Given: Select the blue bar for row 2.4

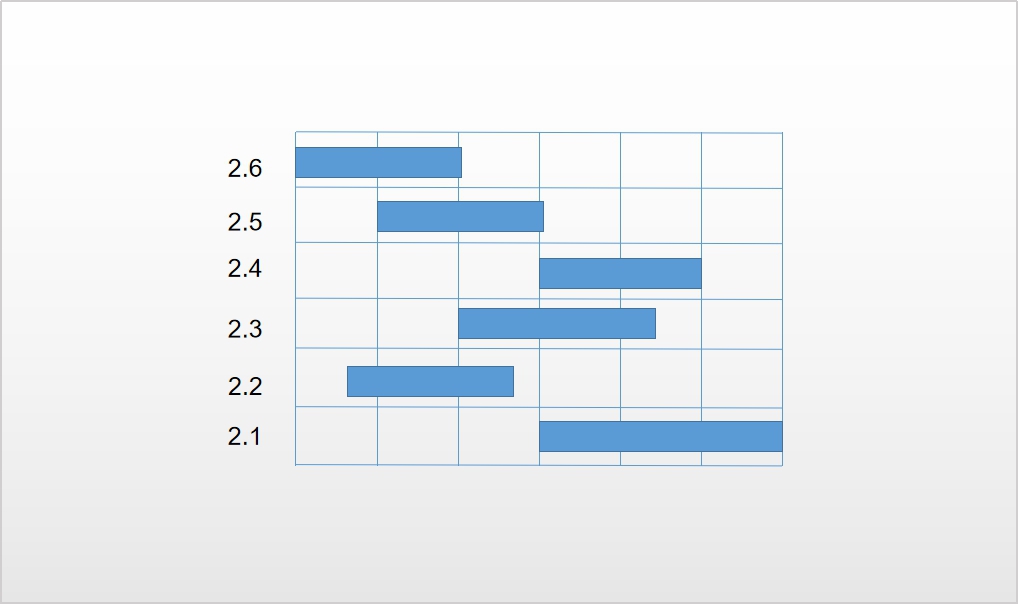Looking at the screenshot, I should click(620, 273).
